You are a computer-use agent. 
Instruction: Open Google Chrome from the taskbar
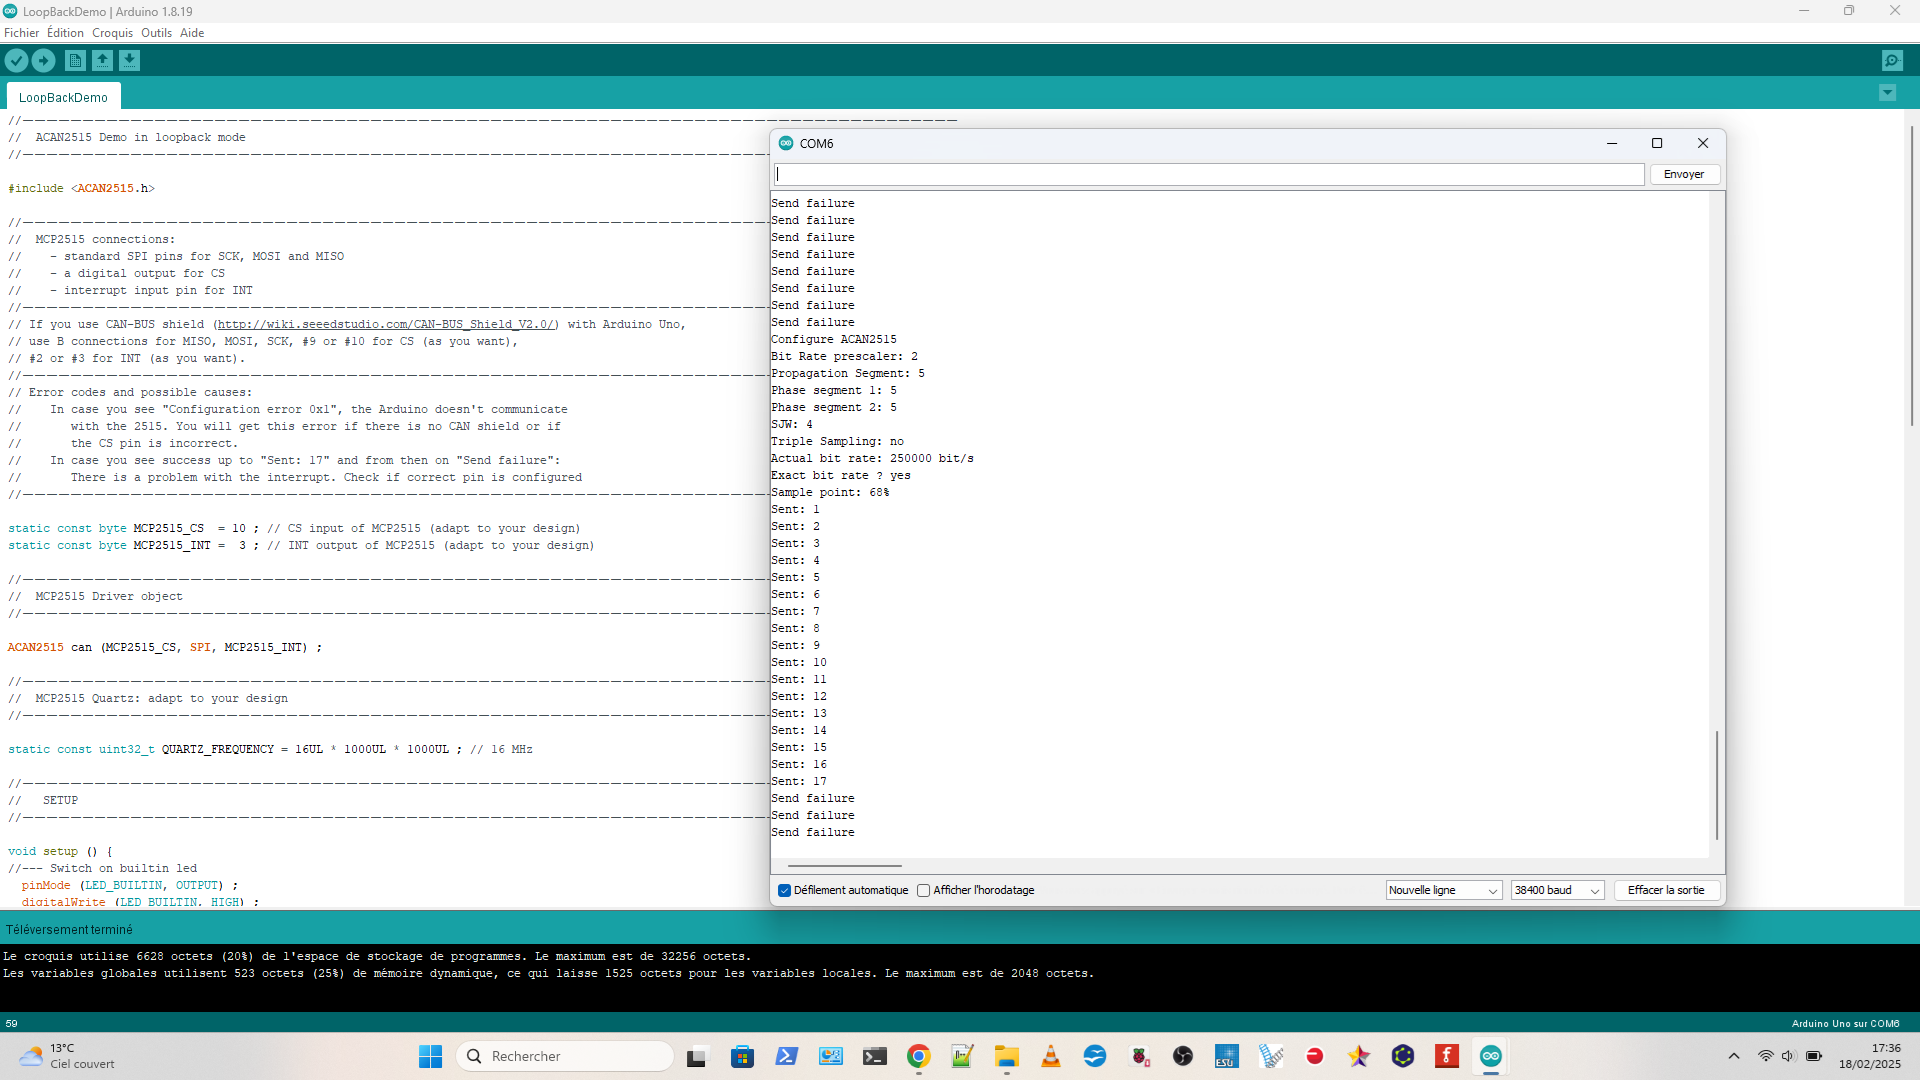(x=919, y=1056)
